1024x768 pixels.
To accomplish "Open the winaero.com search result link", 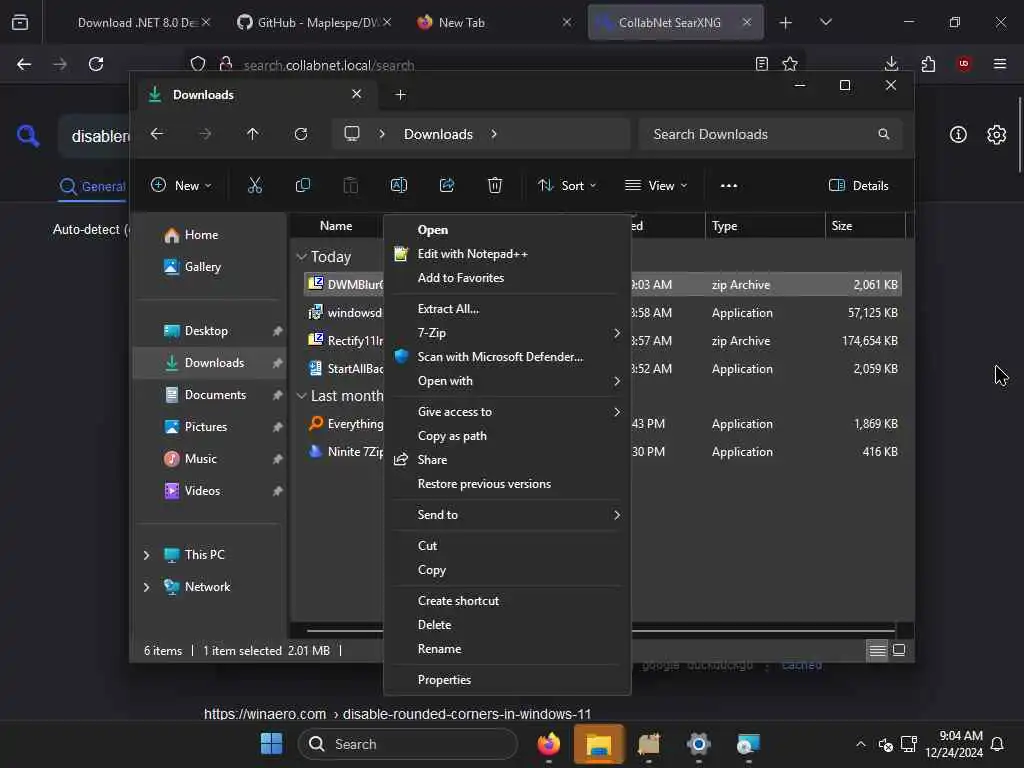I will point(397,714).
